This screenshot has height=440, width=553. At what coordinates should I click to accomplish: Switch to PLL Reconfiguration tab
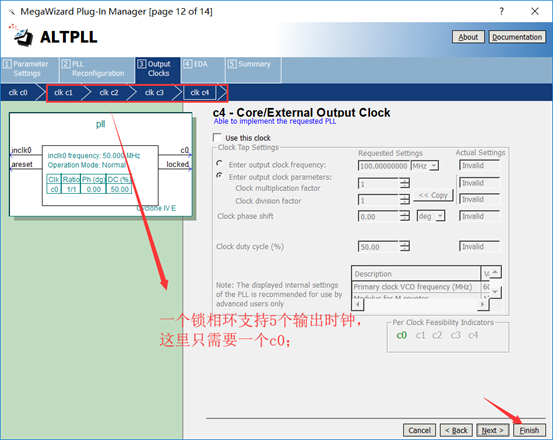97,69
